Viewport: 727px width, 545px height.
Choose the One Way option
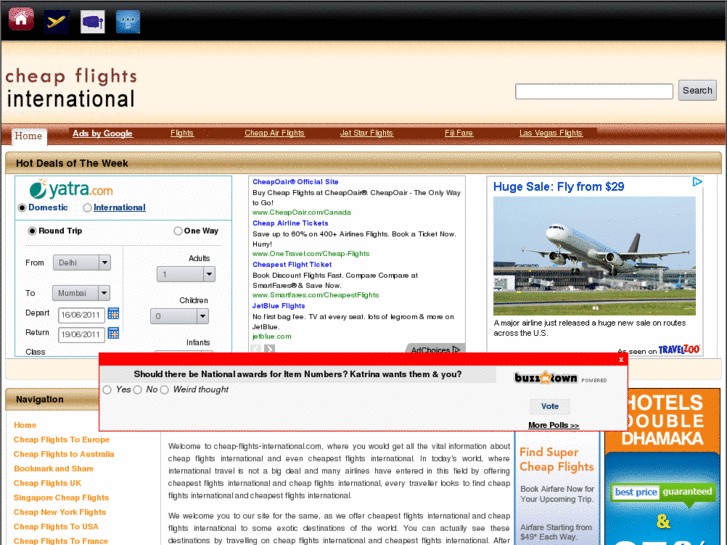coord(178,231)
